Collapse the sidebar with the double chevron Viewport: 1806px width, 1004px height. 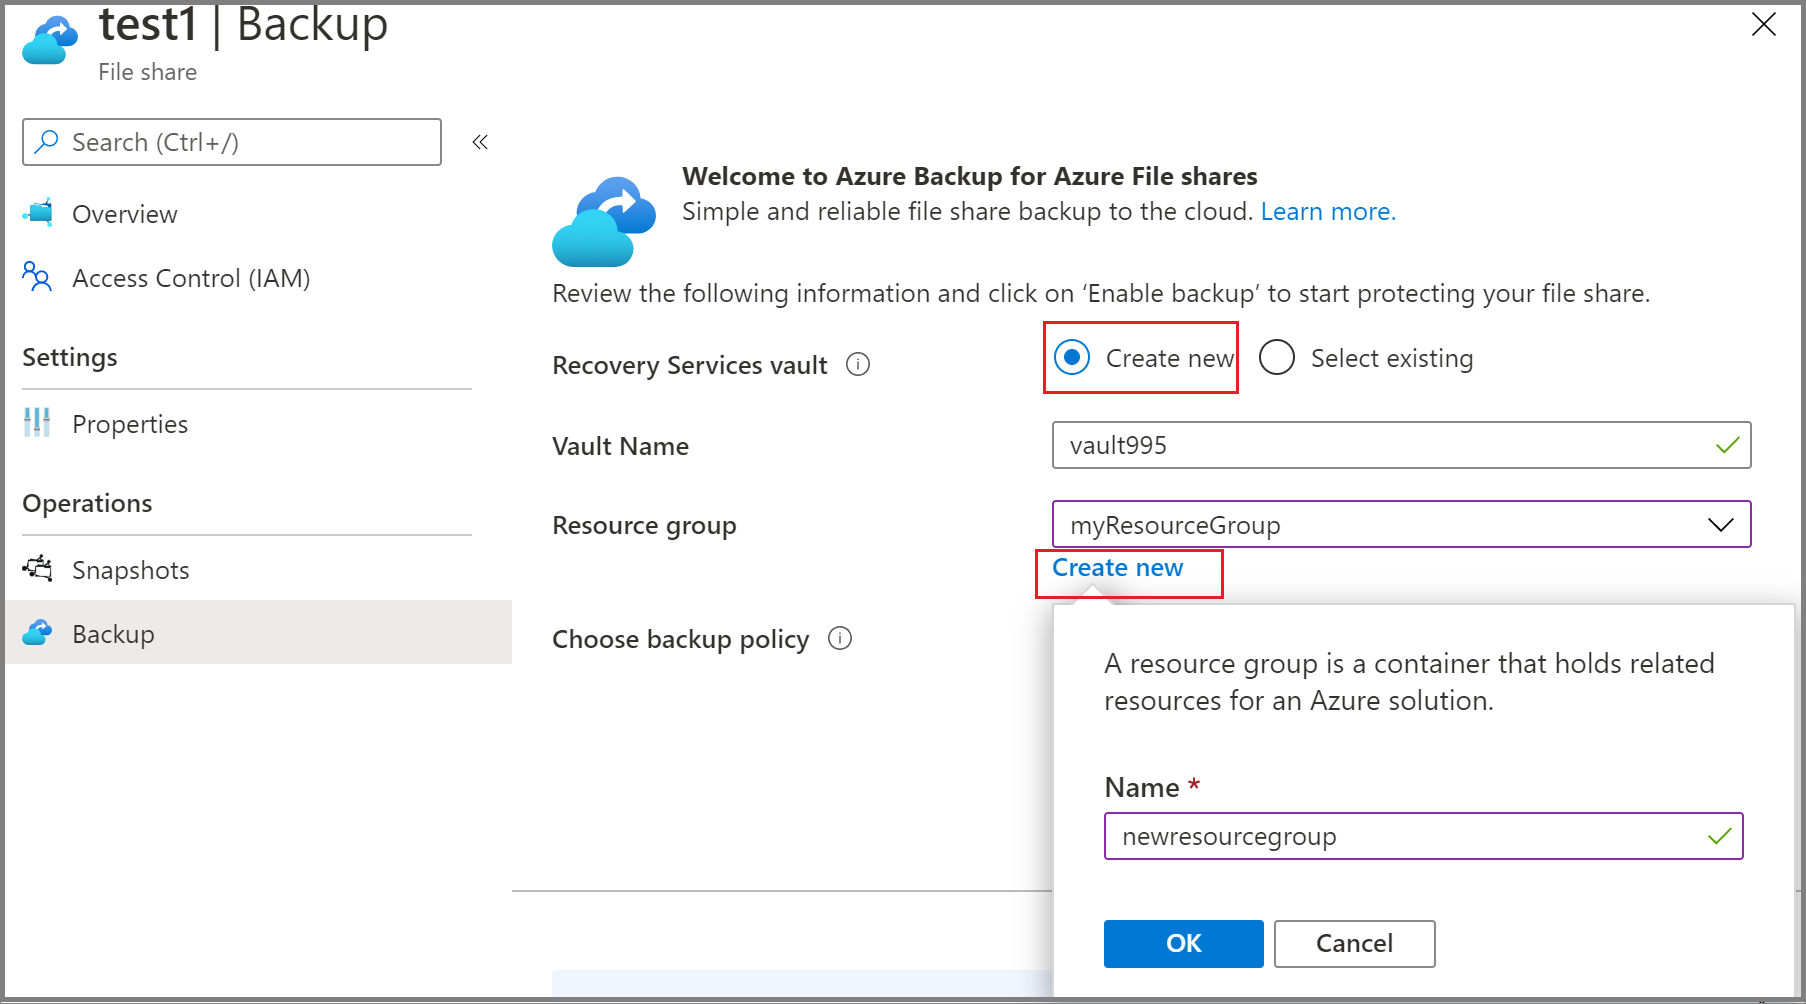(479, 142)
